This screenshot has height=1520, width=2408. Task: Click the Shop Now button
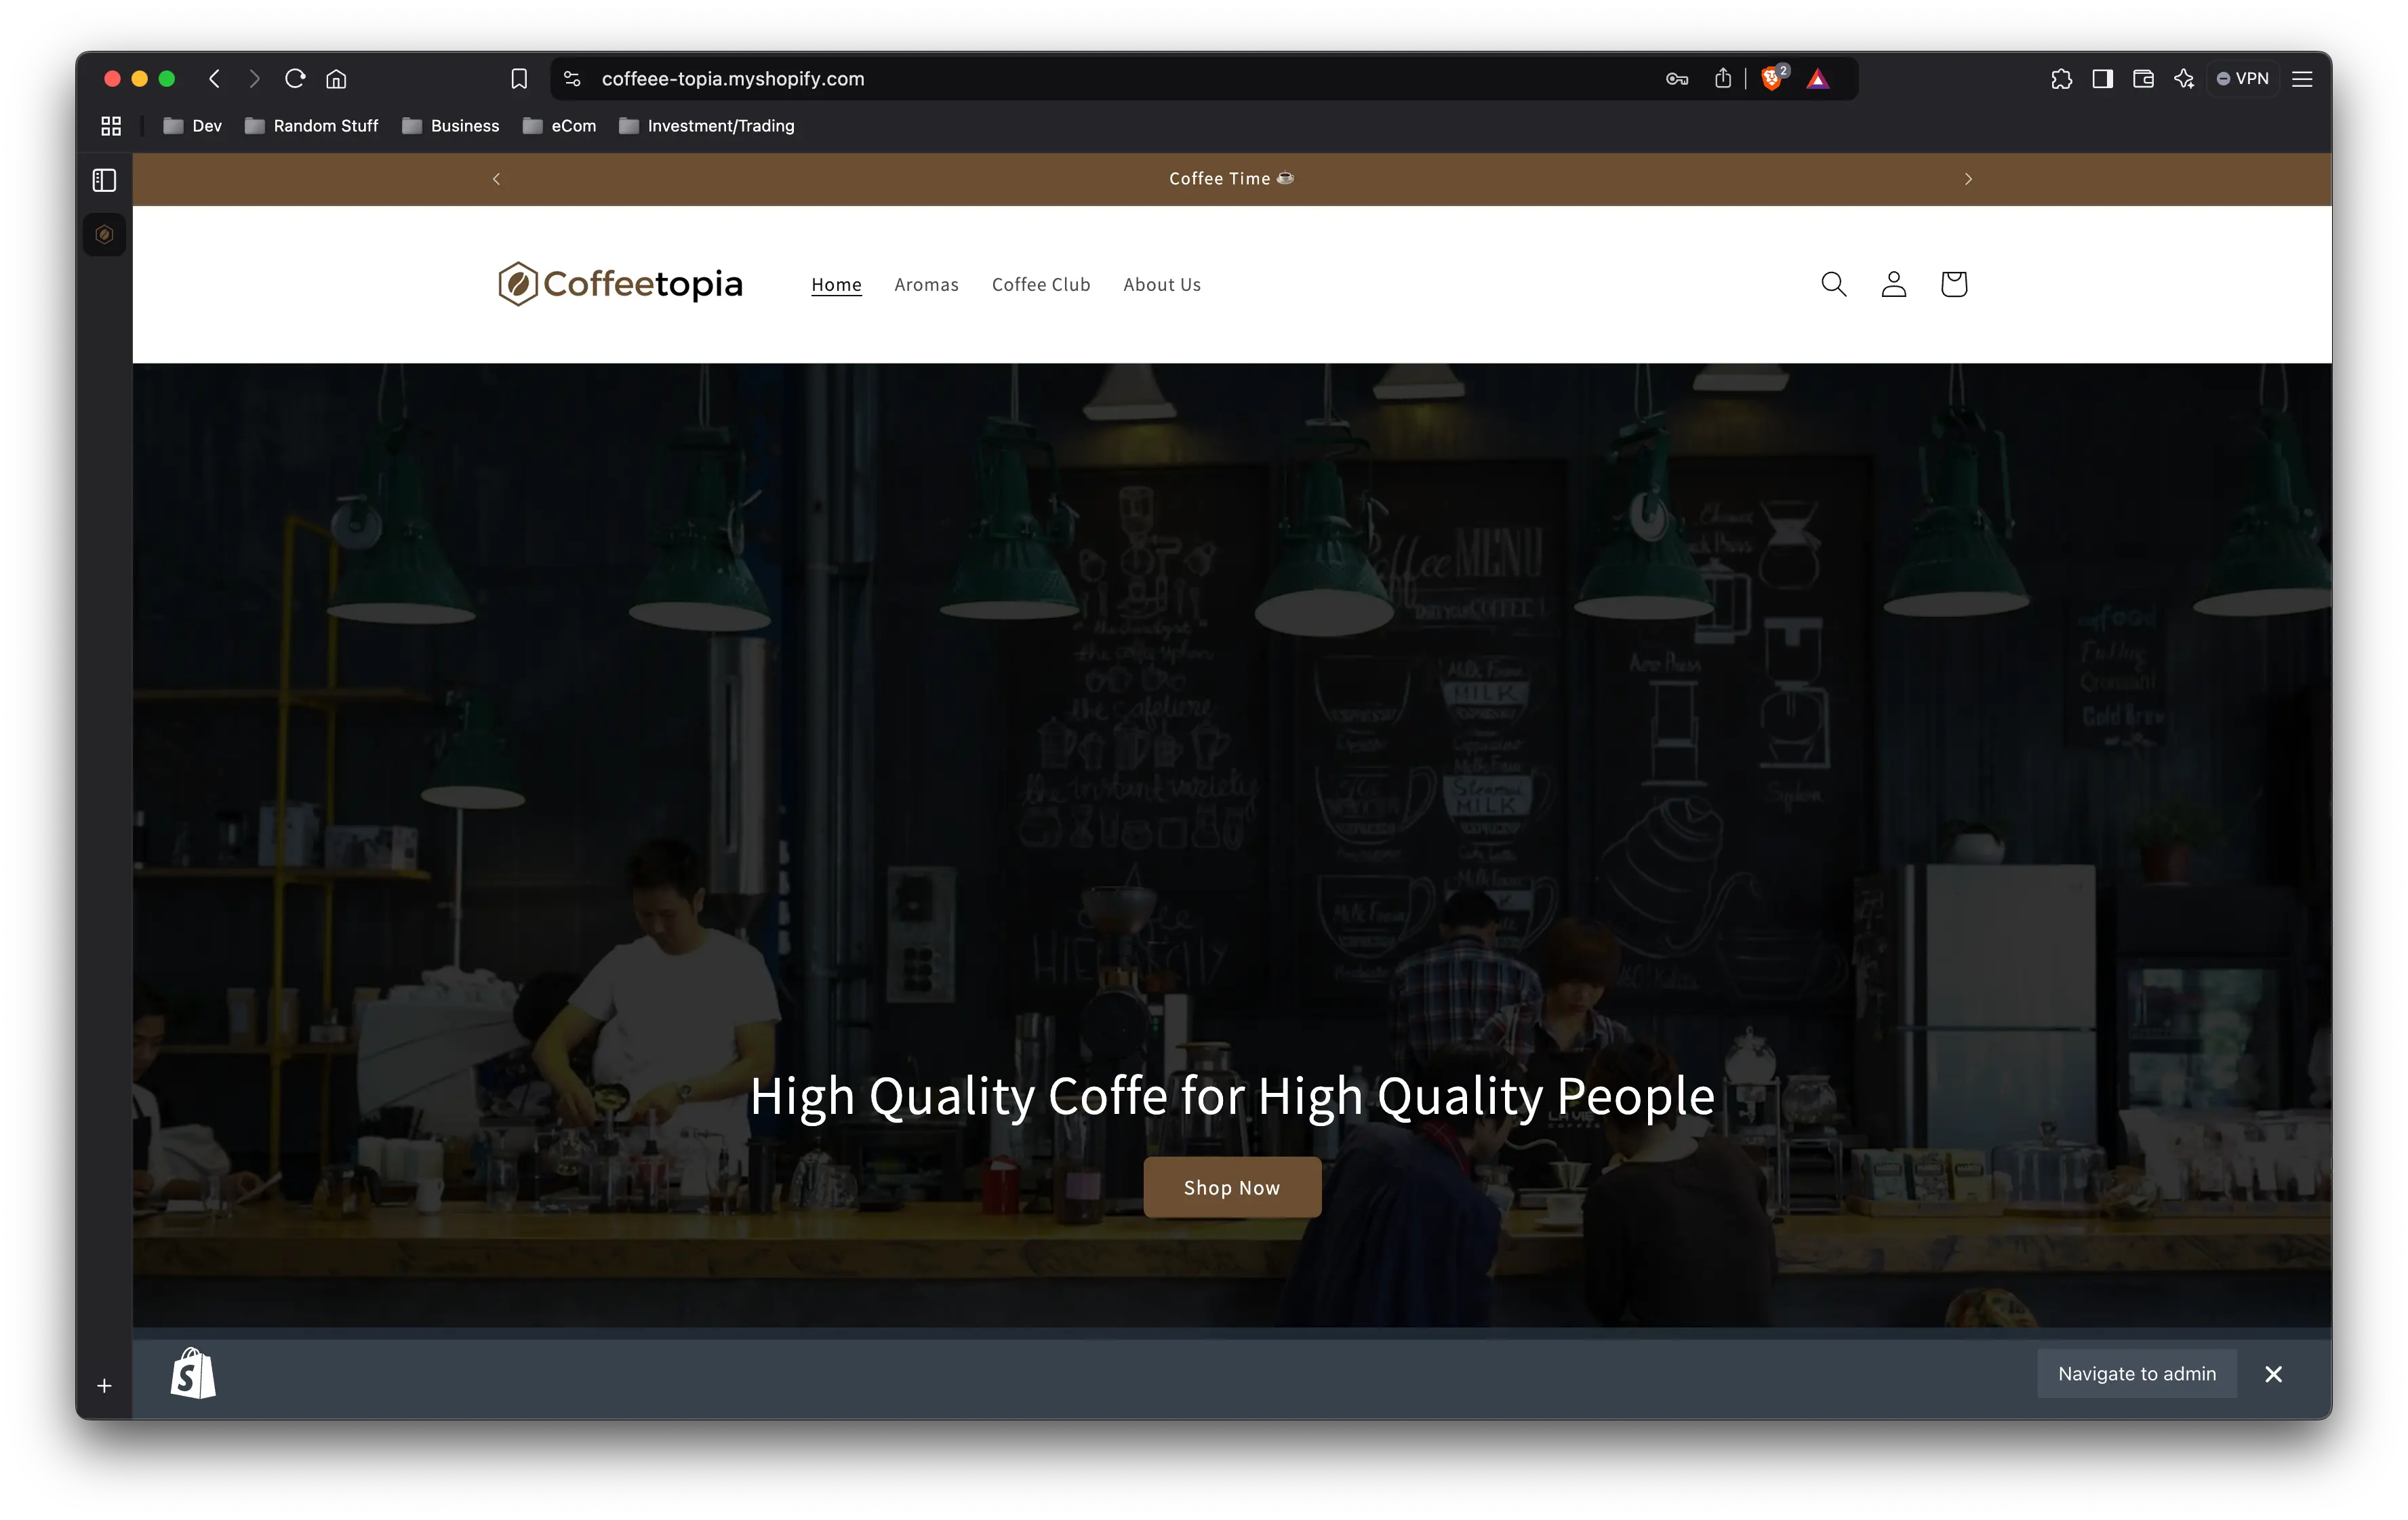pos(1231,1187)
